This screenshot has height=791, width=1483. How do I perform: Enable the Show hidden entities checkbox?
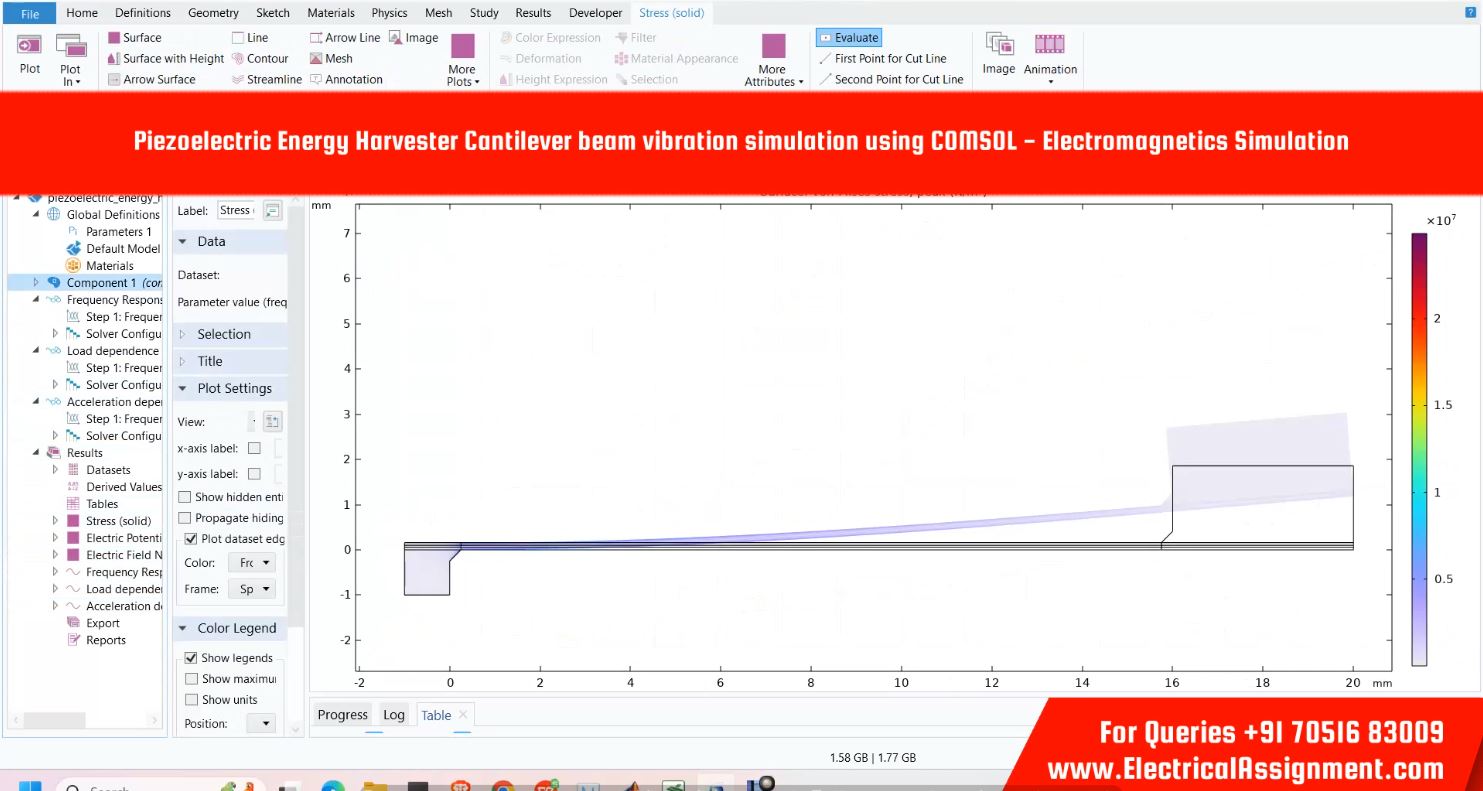[186, 497]
